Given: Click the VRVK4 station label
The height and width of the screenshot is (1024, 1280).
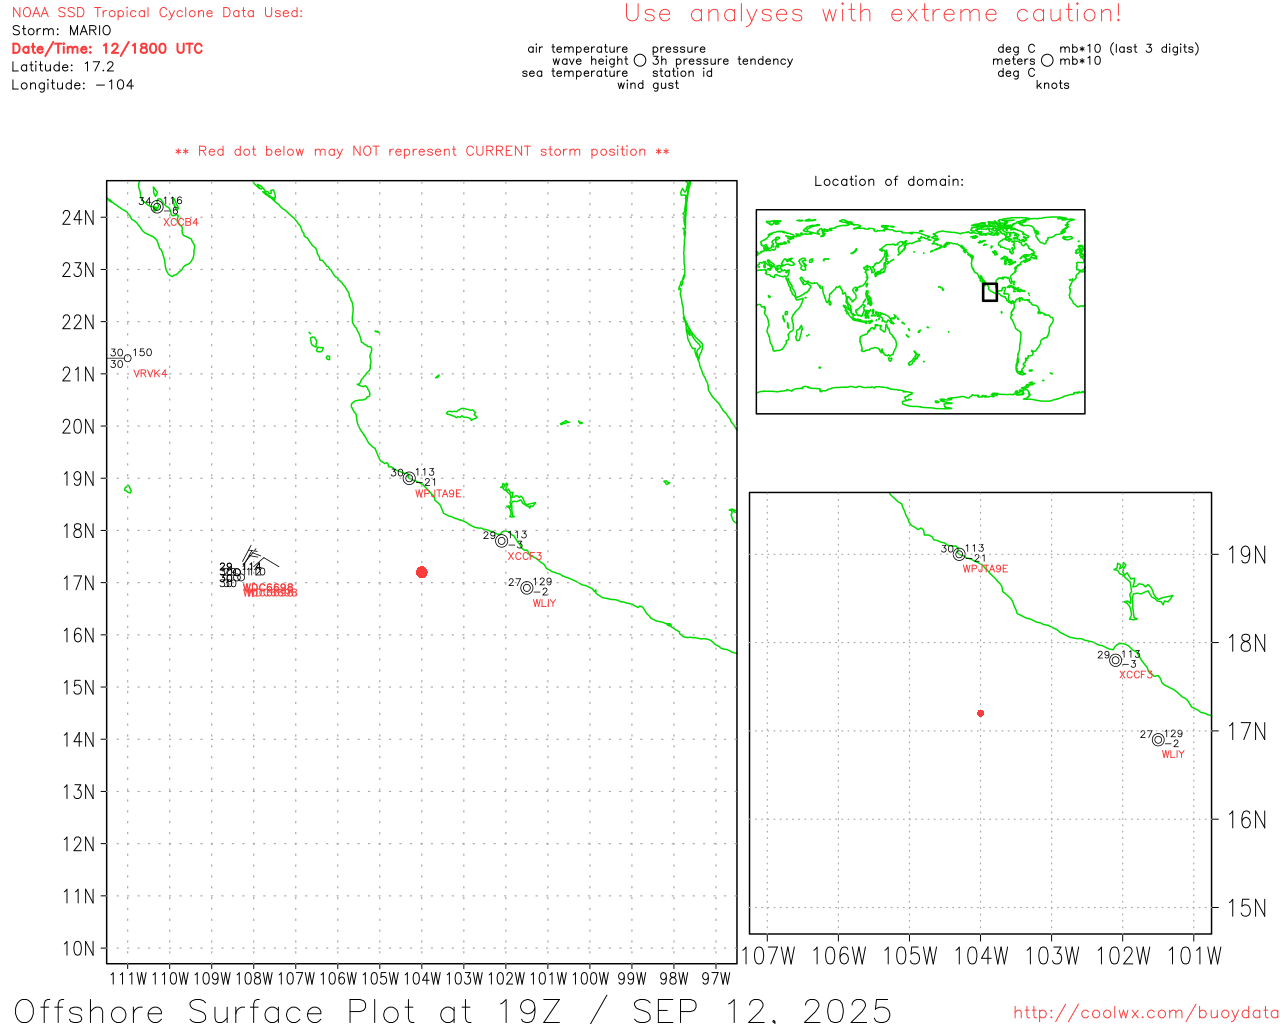Looking at the screenshot, I should [x=151, y=374].
